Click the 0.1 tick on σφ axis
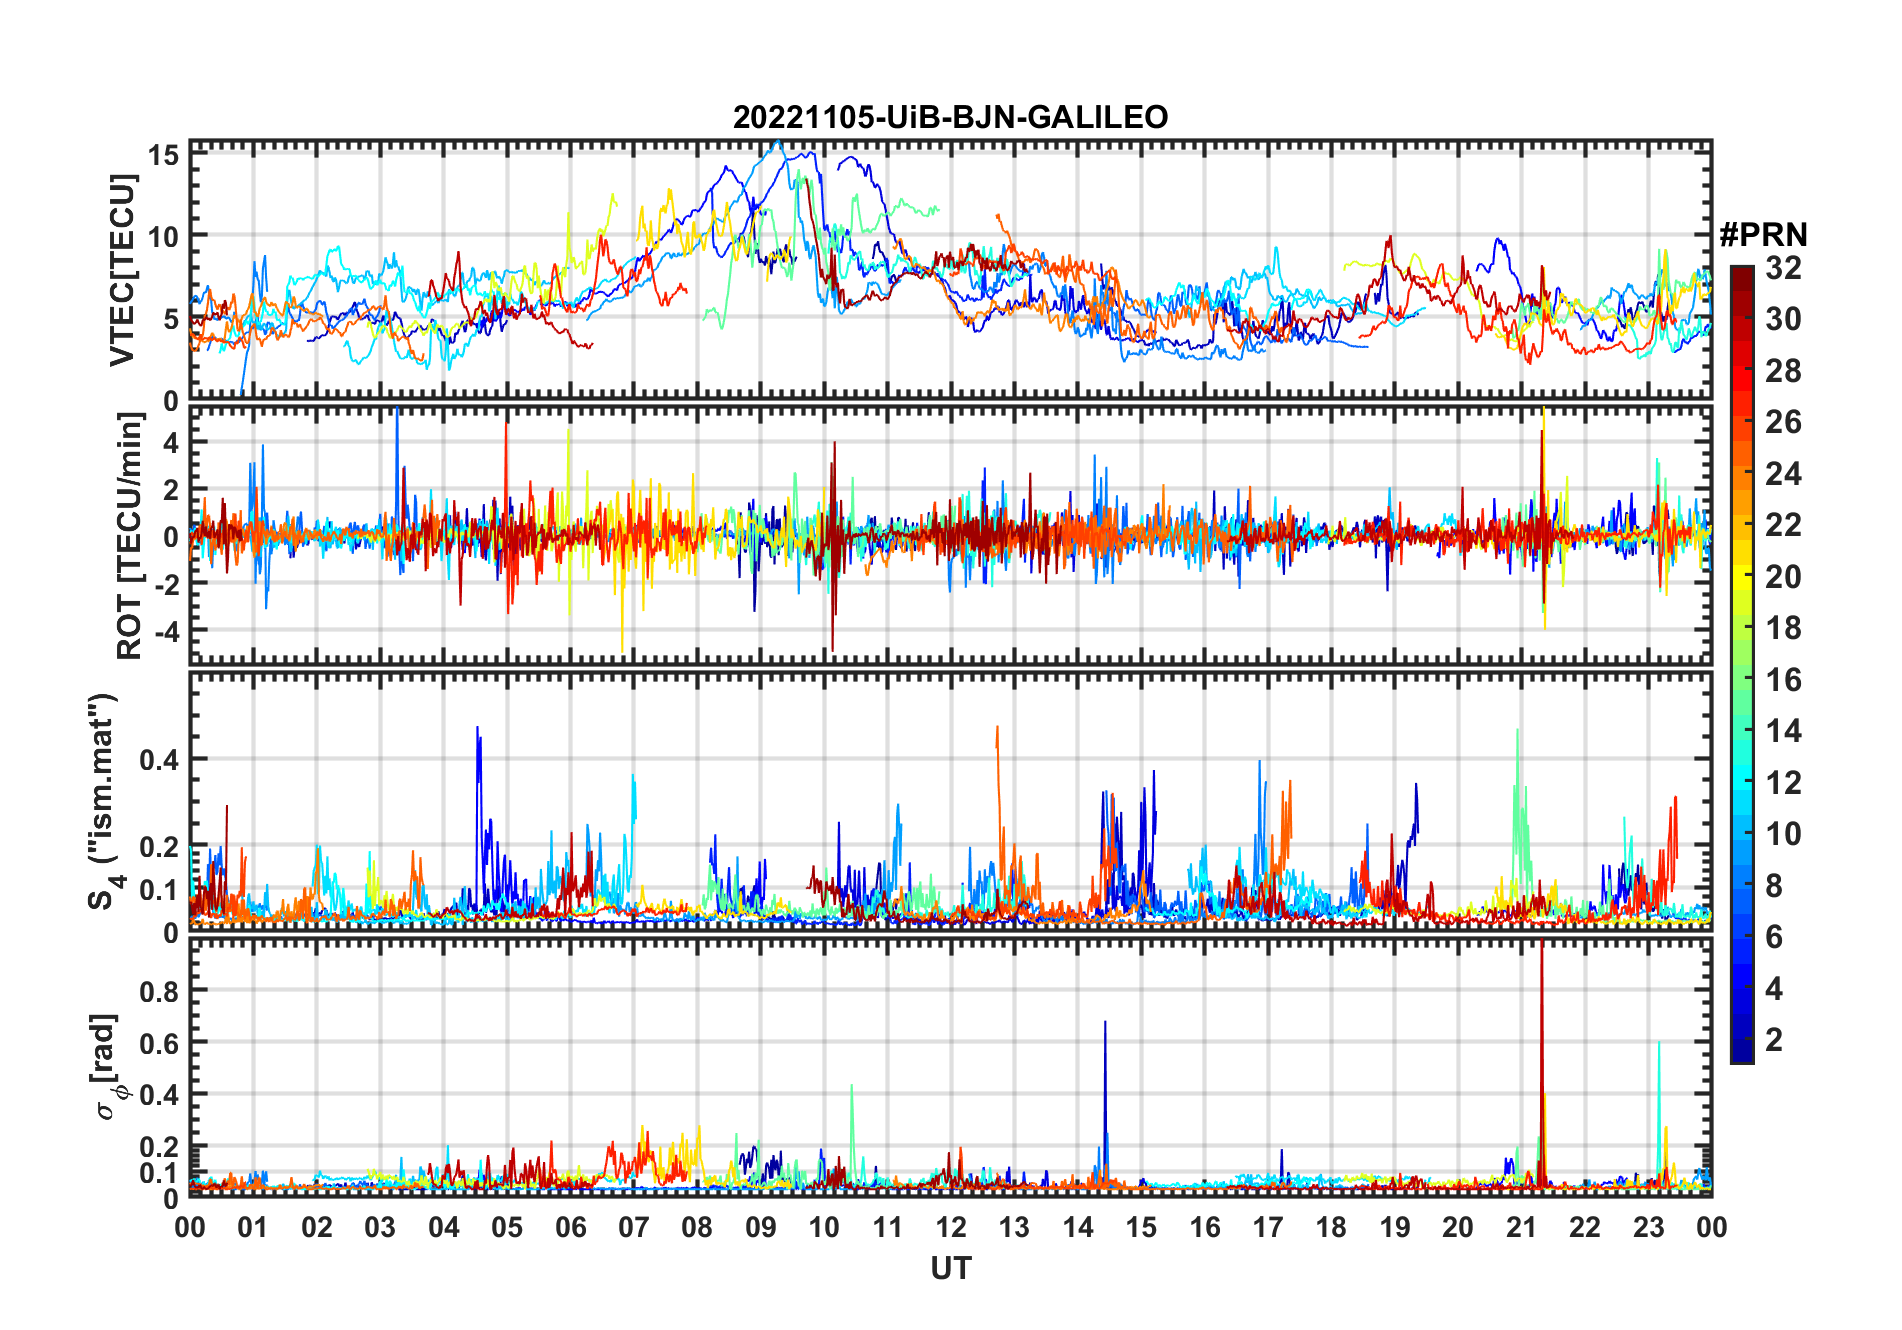This screenshot has width=1902, height=1330. point(160,1172)
